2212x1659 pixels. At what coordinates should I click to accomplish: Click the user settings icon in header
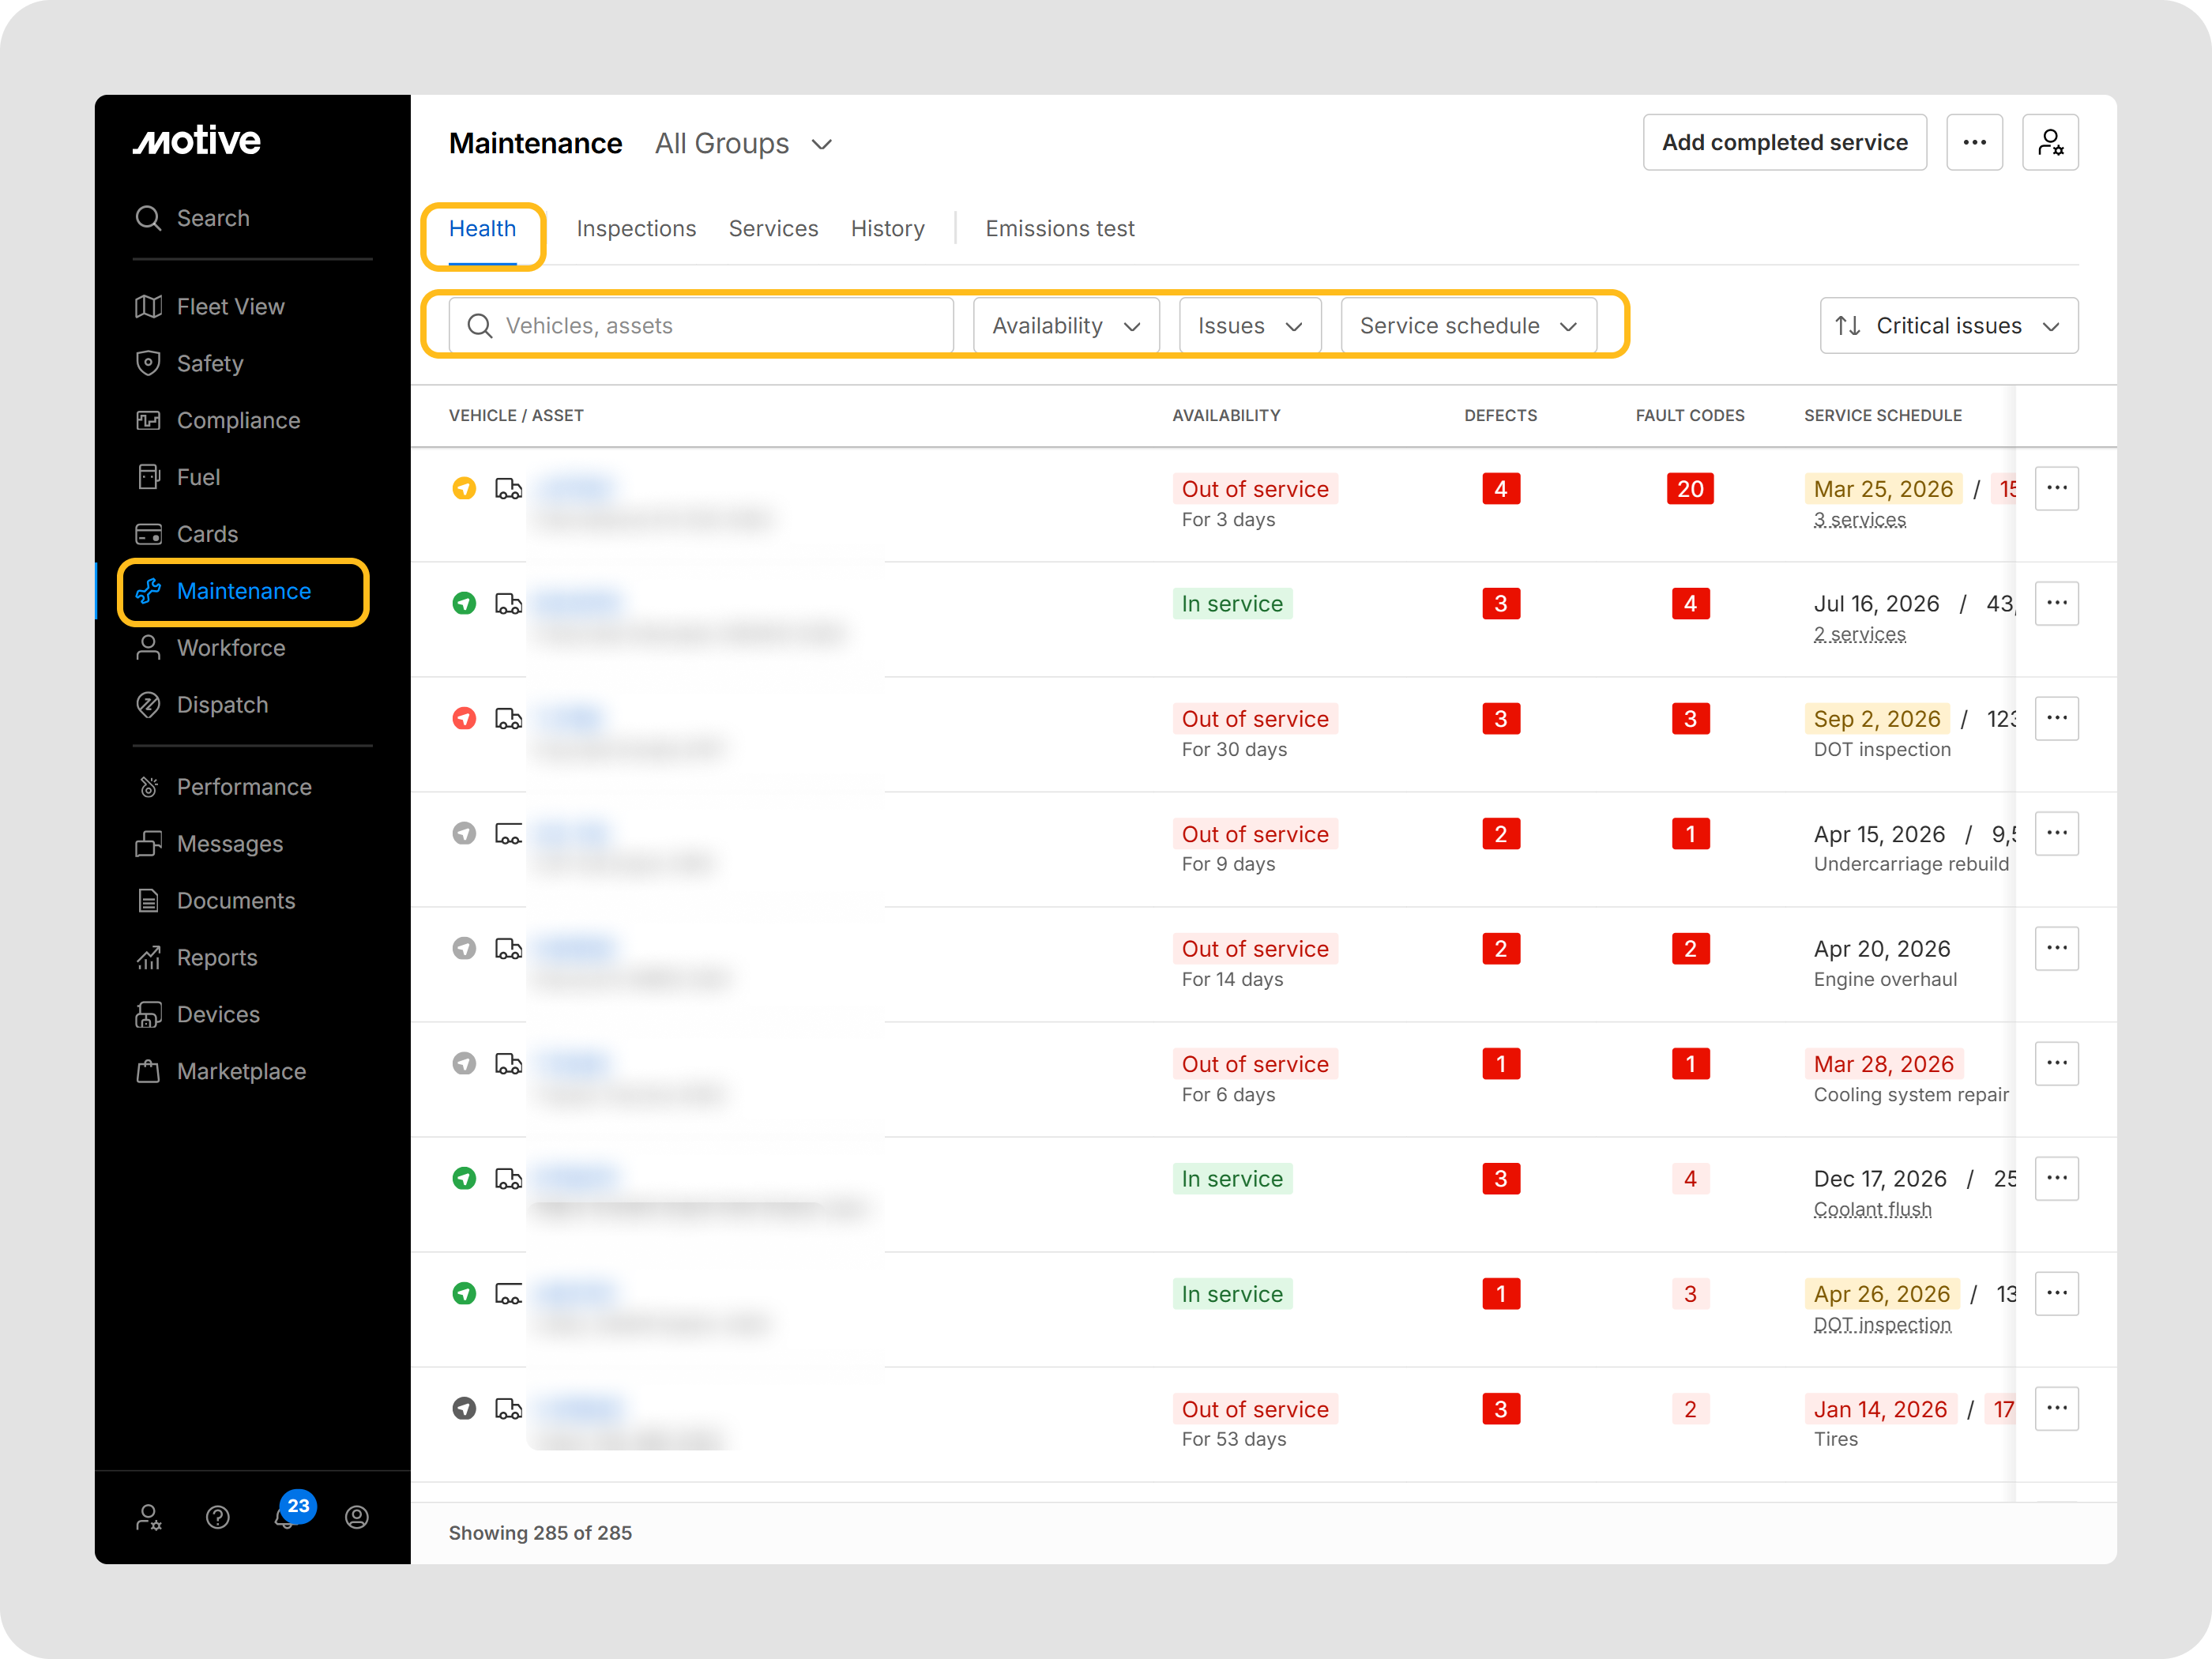pyautogui.click(x=2051, y=143)
